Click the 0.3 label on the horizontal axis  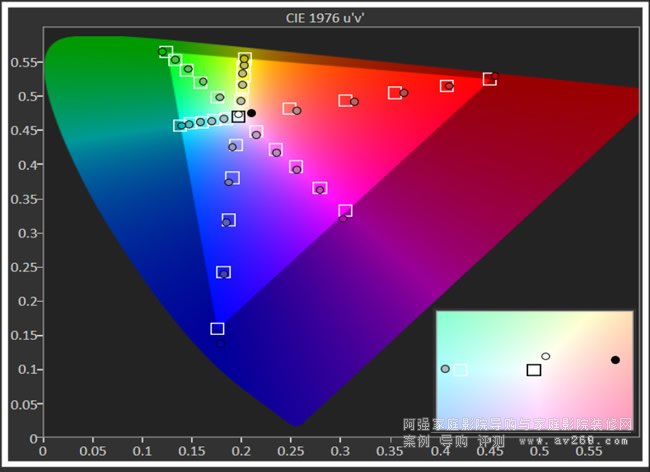(x=340, y=451)
